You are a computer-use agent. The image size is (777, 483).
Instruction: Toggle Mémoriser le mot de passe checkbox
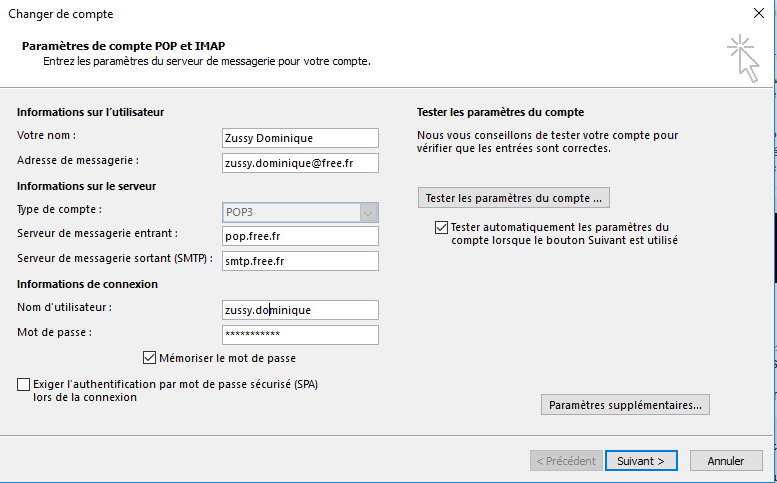coord(149,358)
